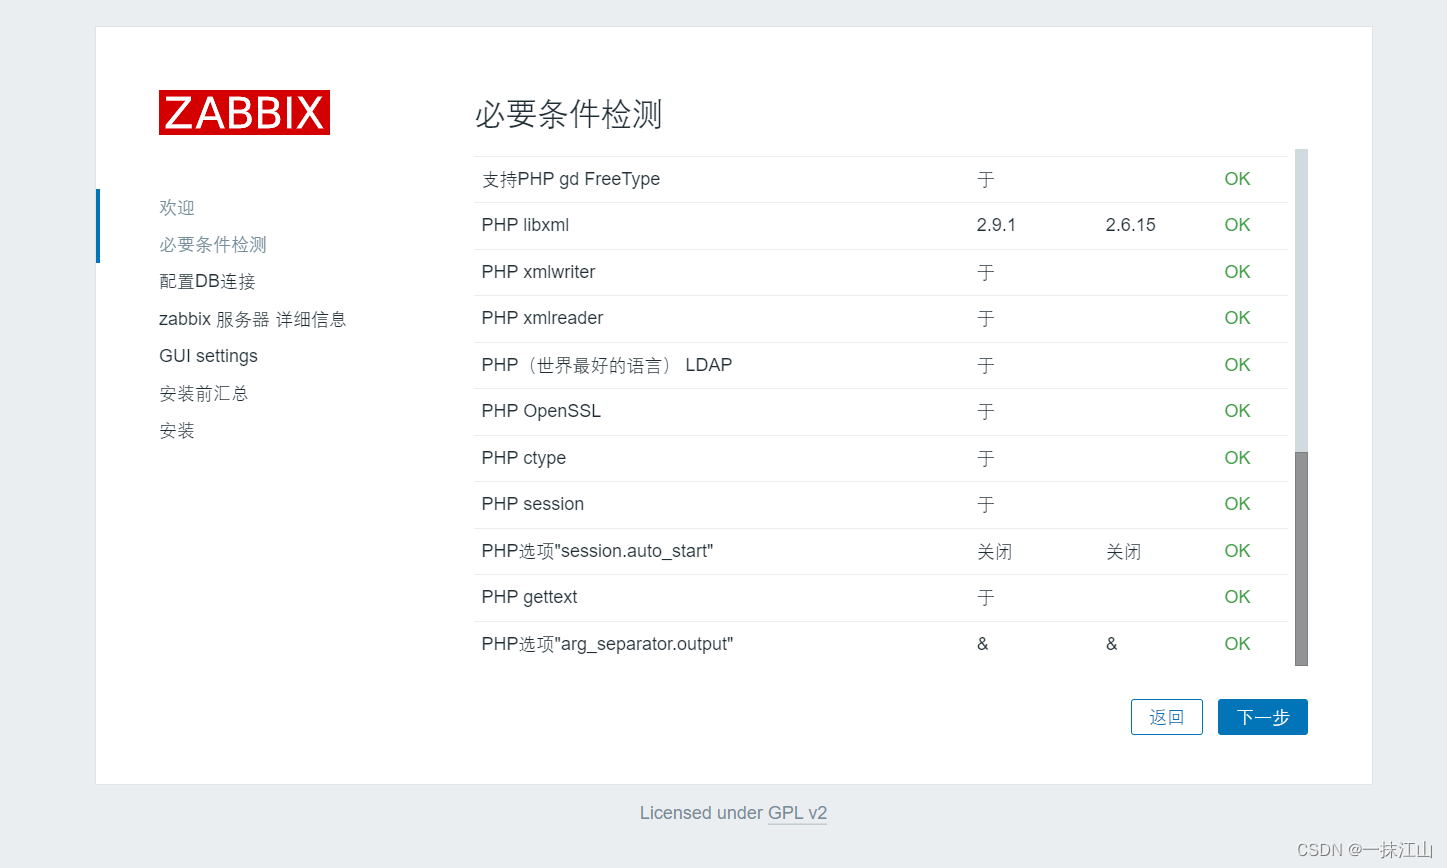Click the PHP libxml row label
Image resolution: width=1447 pixels, height=868 pixels.
[x=525, y=225]
